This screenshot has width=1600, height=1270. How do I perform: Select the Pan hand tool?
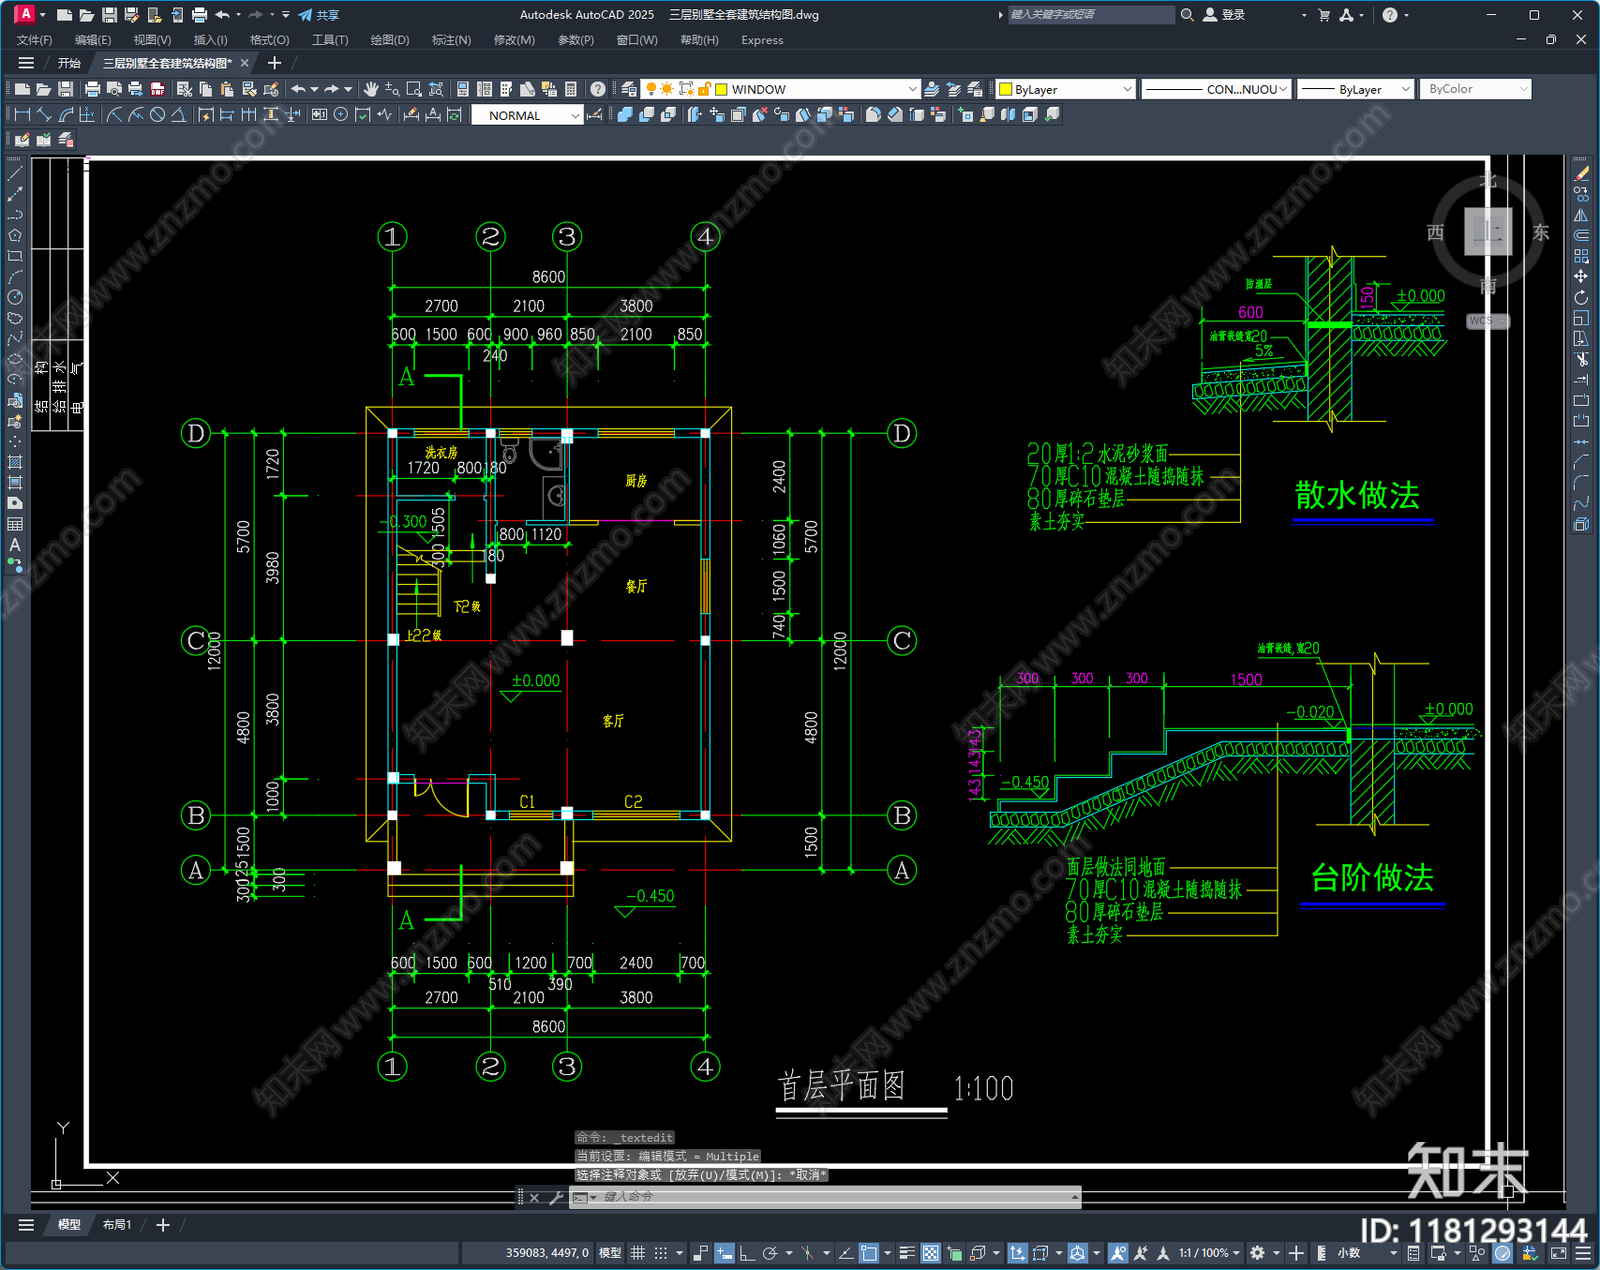(x=371, y=89)
